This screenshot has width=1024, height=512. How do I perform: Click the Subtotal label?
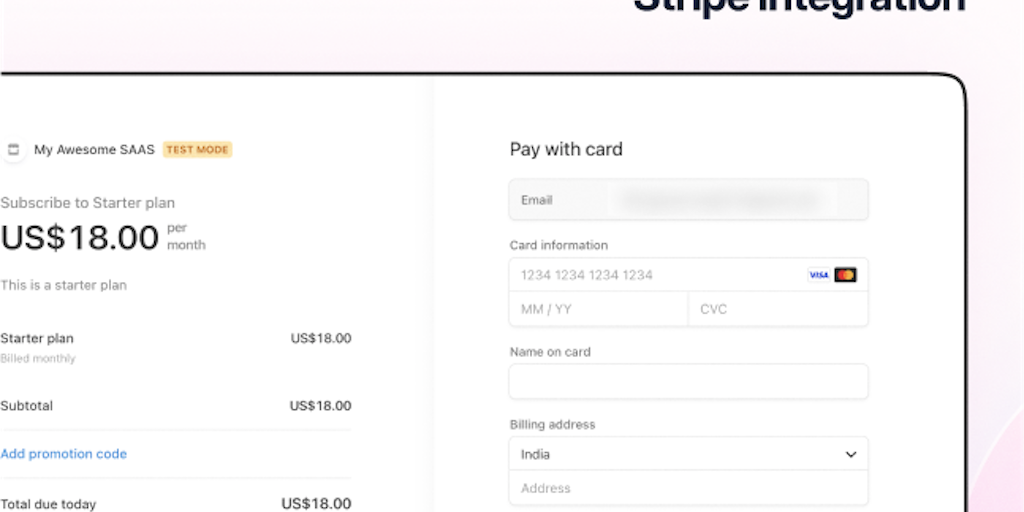click(27, 406)
